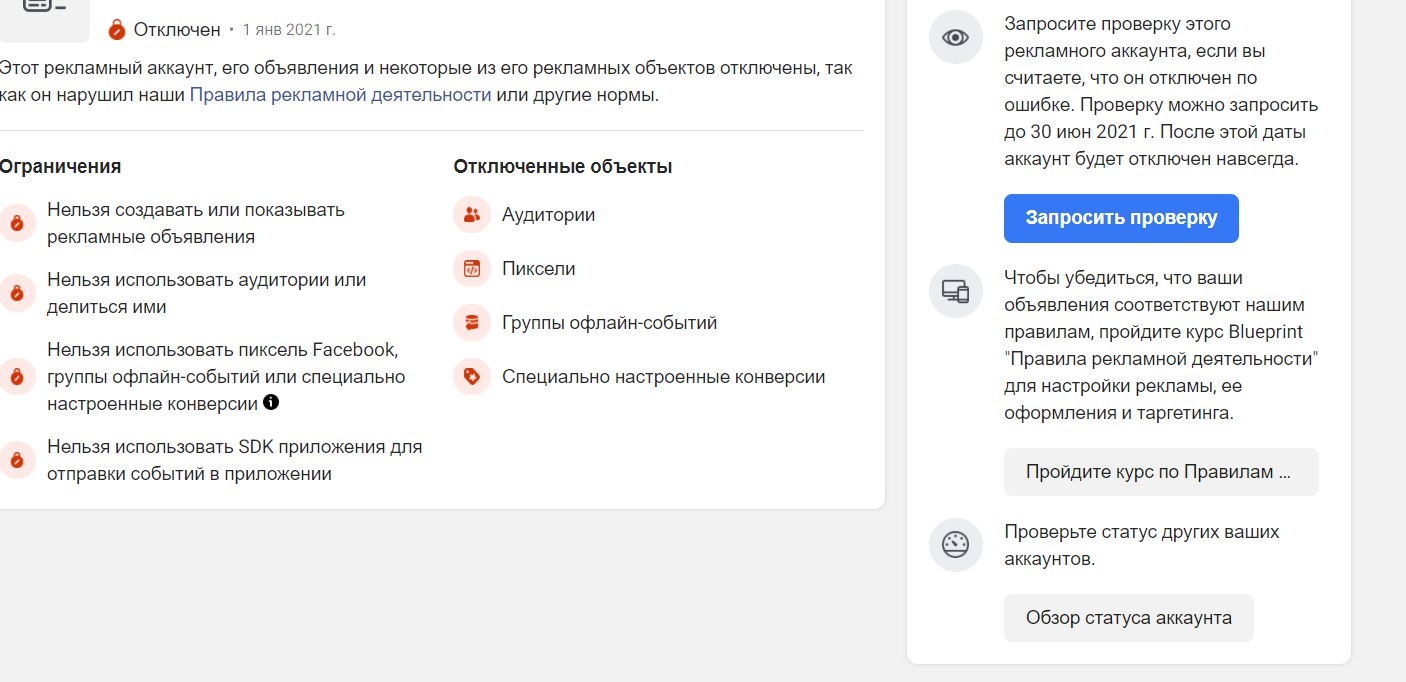Click the lock icon beside "Отключен" status
The width and height of the screenshot is (1406, 682).
(117, 29)
